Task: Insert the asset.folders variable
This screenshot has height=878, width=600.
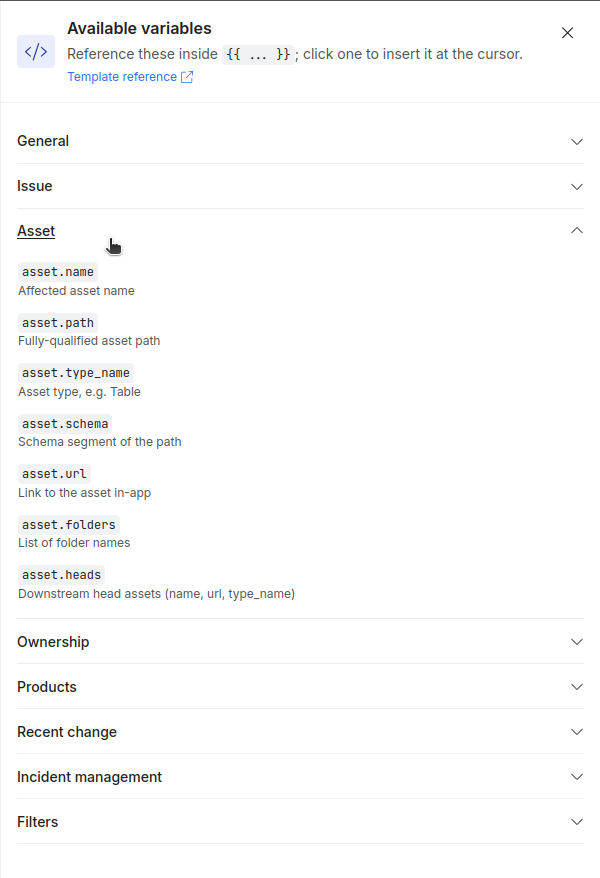Action: [x=69, y=525]
